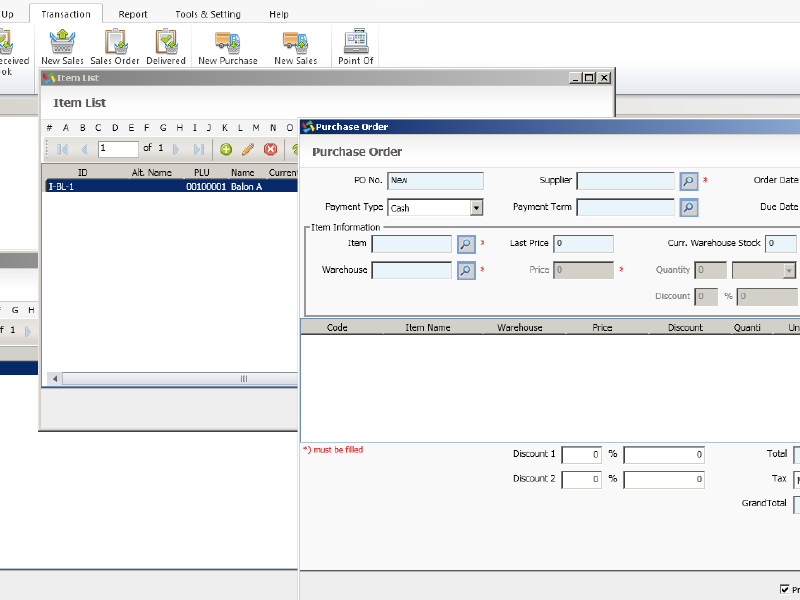800x600 pixels.
Task: Edit item with pencil icon
Action: 248,149
